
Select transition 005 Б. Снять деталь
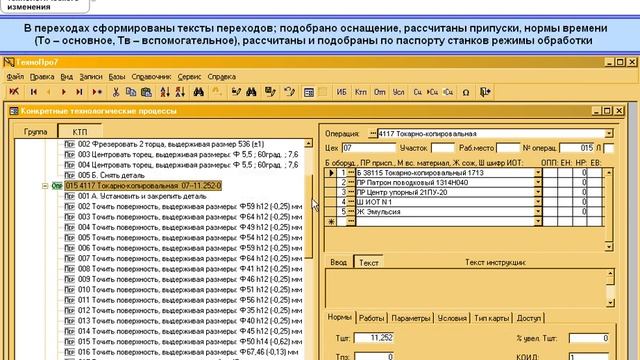tap(111, 176)
